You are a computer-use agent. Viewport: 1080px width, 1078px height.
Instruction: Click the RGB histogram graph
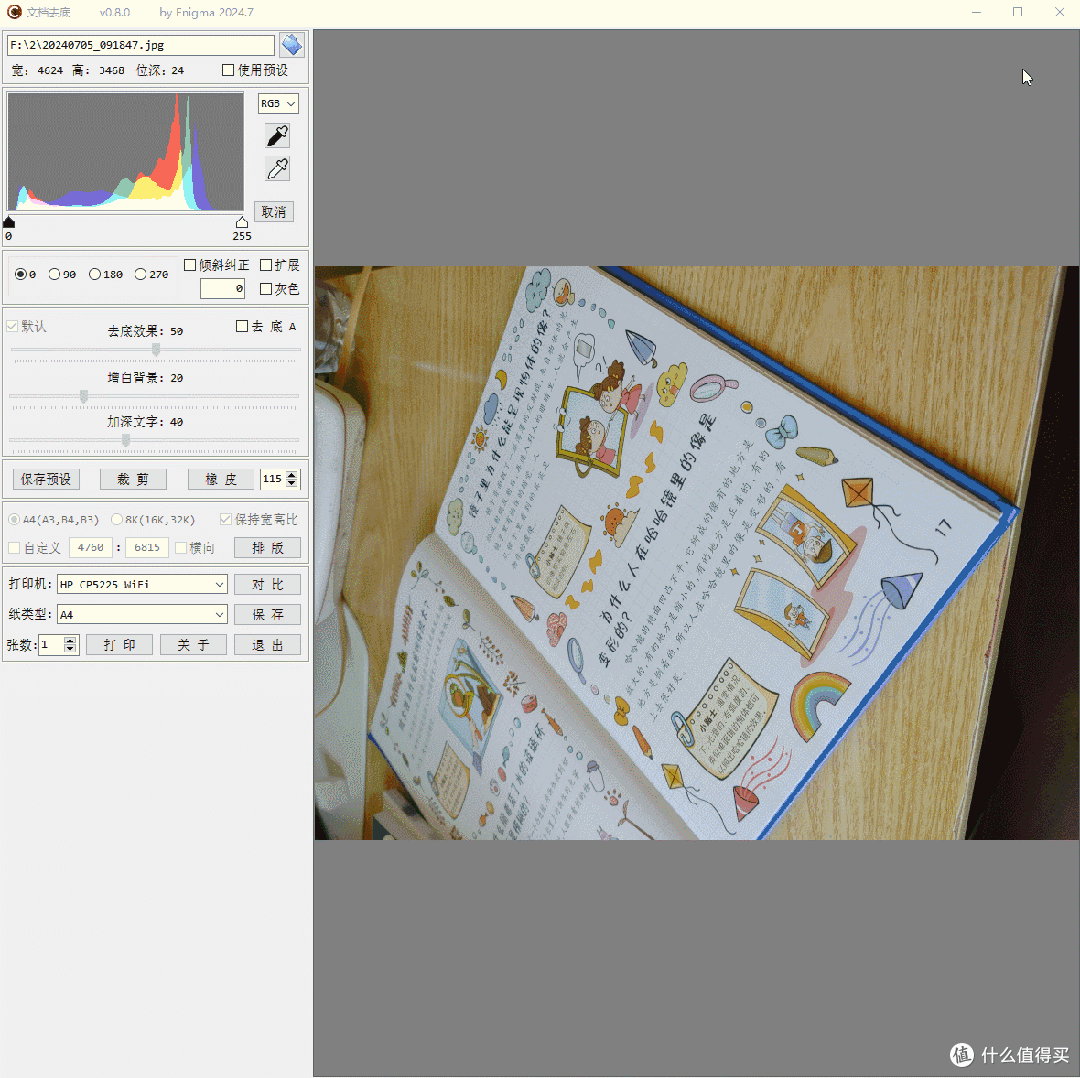coord(125,151)
